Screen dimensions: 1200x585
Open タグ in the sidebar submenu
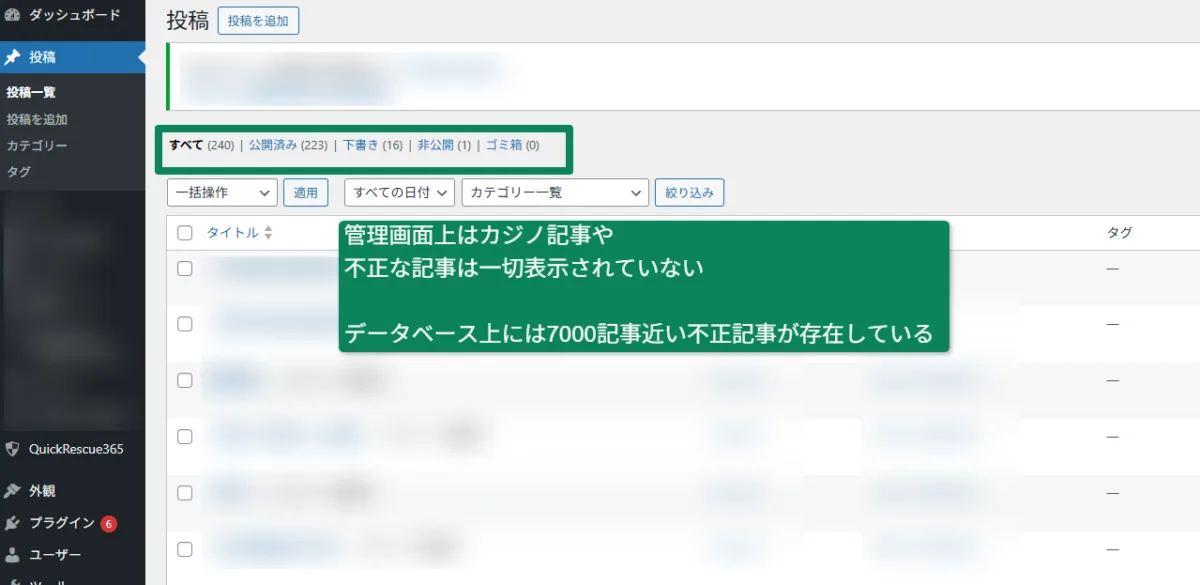coord(18,171)
